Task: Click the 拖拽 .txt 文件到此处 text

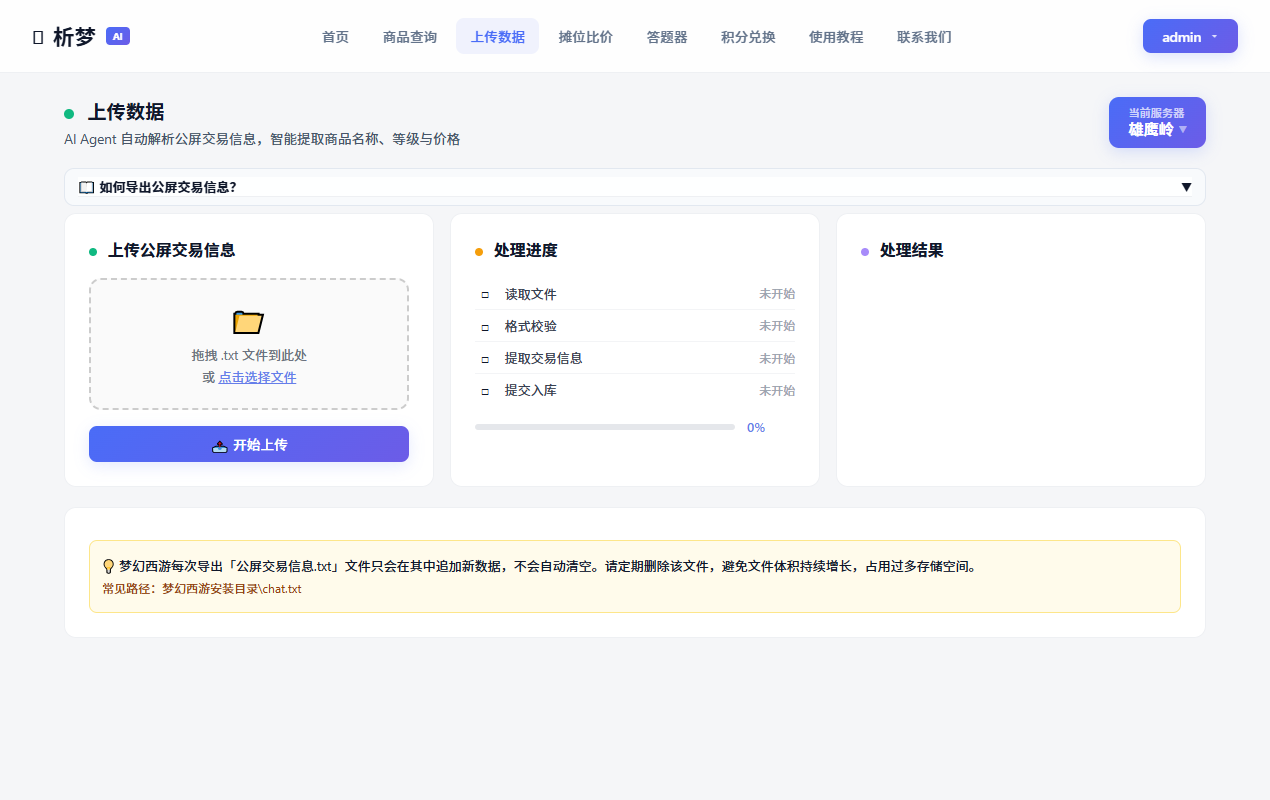Action: click(249, 355)
